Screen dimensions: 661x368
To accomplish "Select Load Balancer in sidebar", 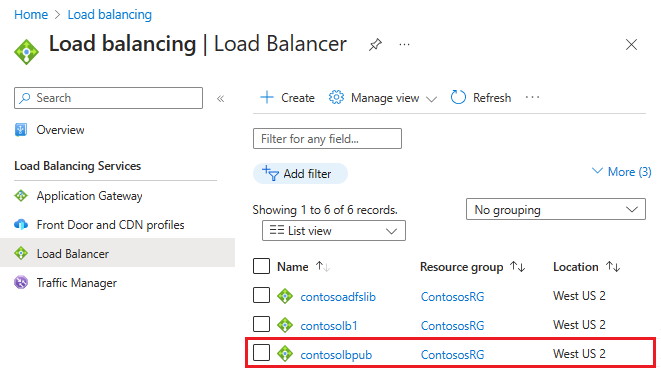I will pyautogui.click(x=117, y=253).
